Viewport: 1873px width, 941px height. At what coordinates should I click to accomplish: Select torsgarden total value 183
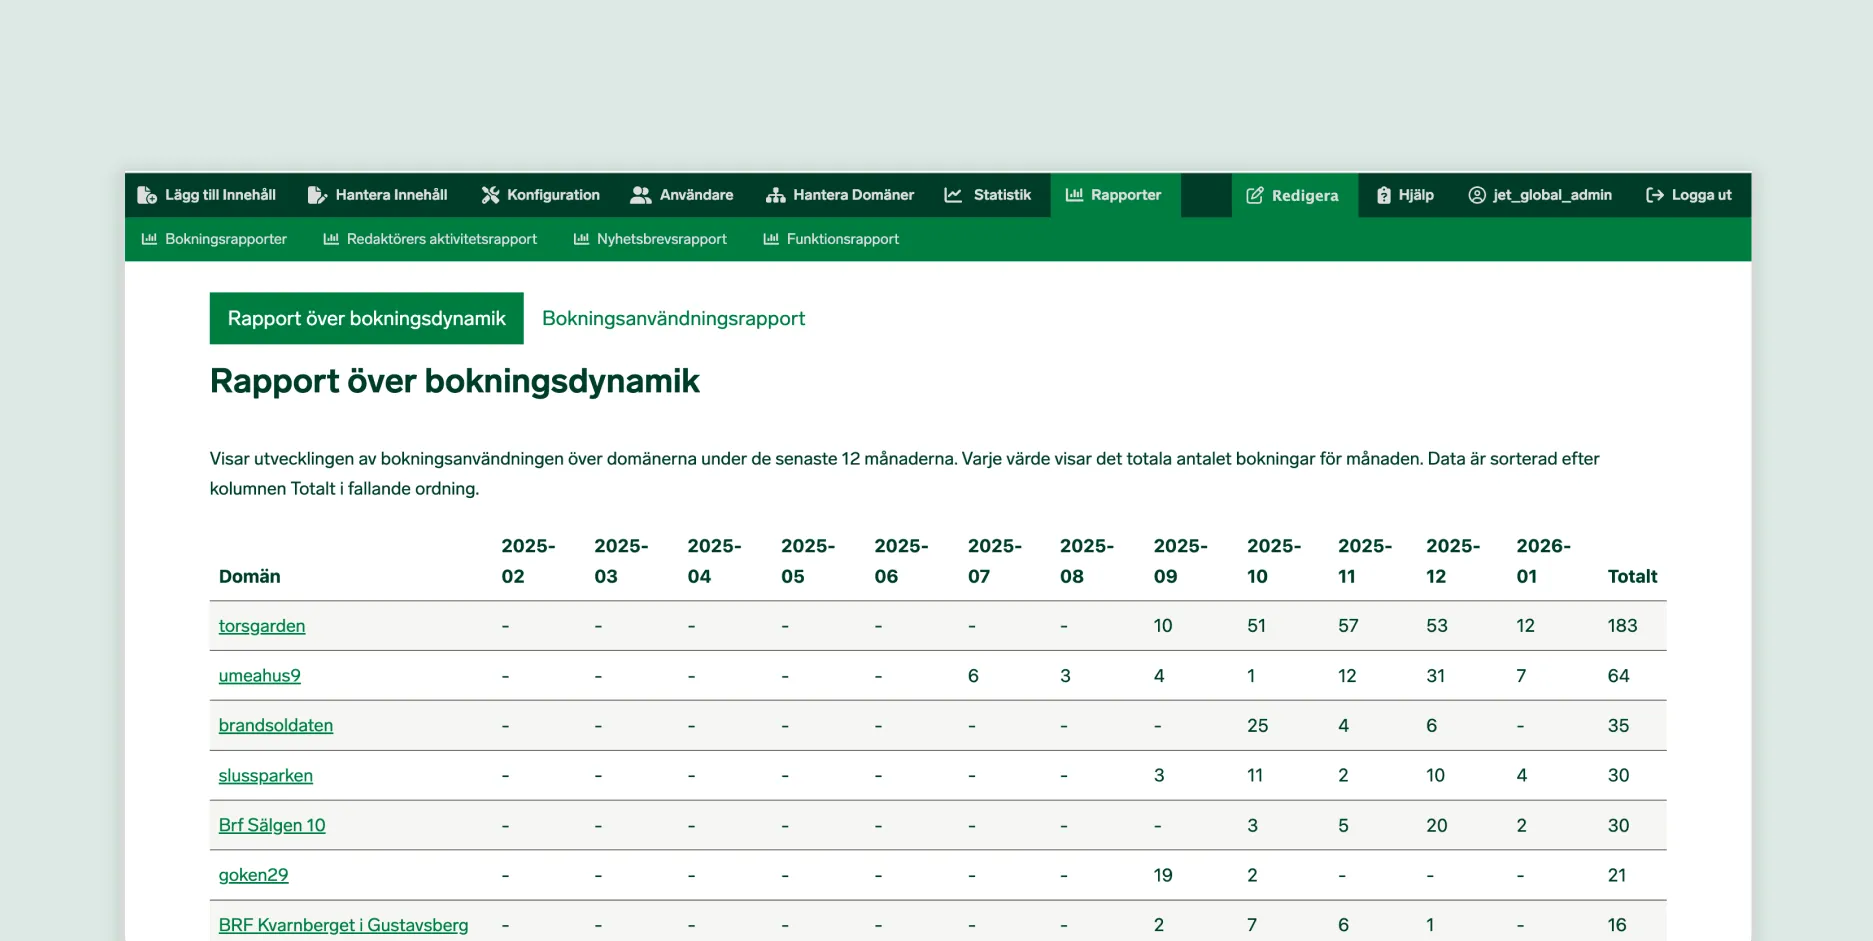(x=1622, y=626)
